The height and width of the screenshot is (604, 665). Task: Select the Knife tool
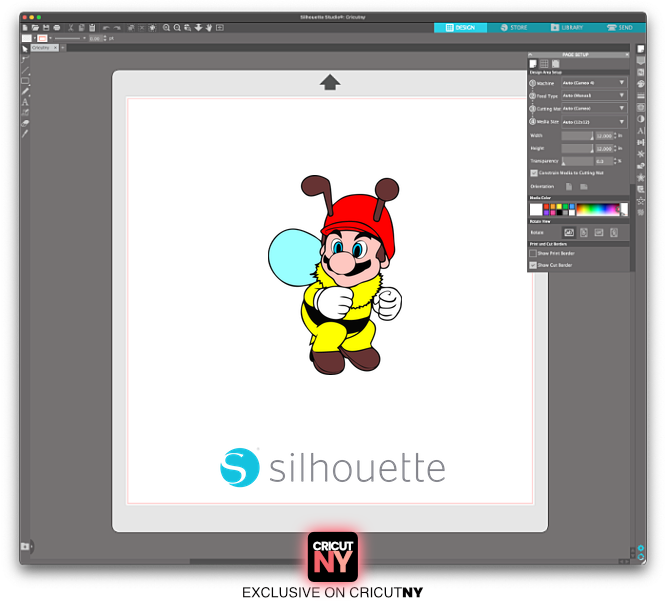pos(25,134)
